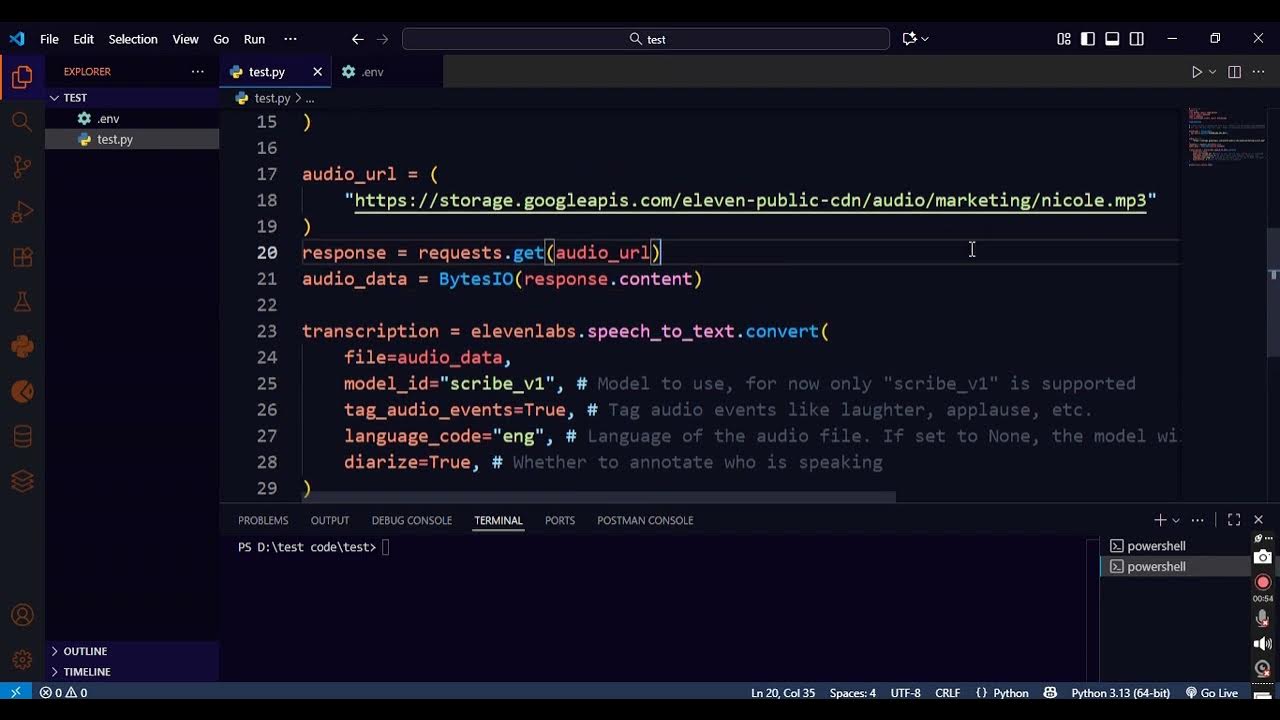Open the Source Control view

(x=22, y=167)
